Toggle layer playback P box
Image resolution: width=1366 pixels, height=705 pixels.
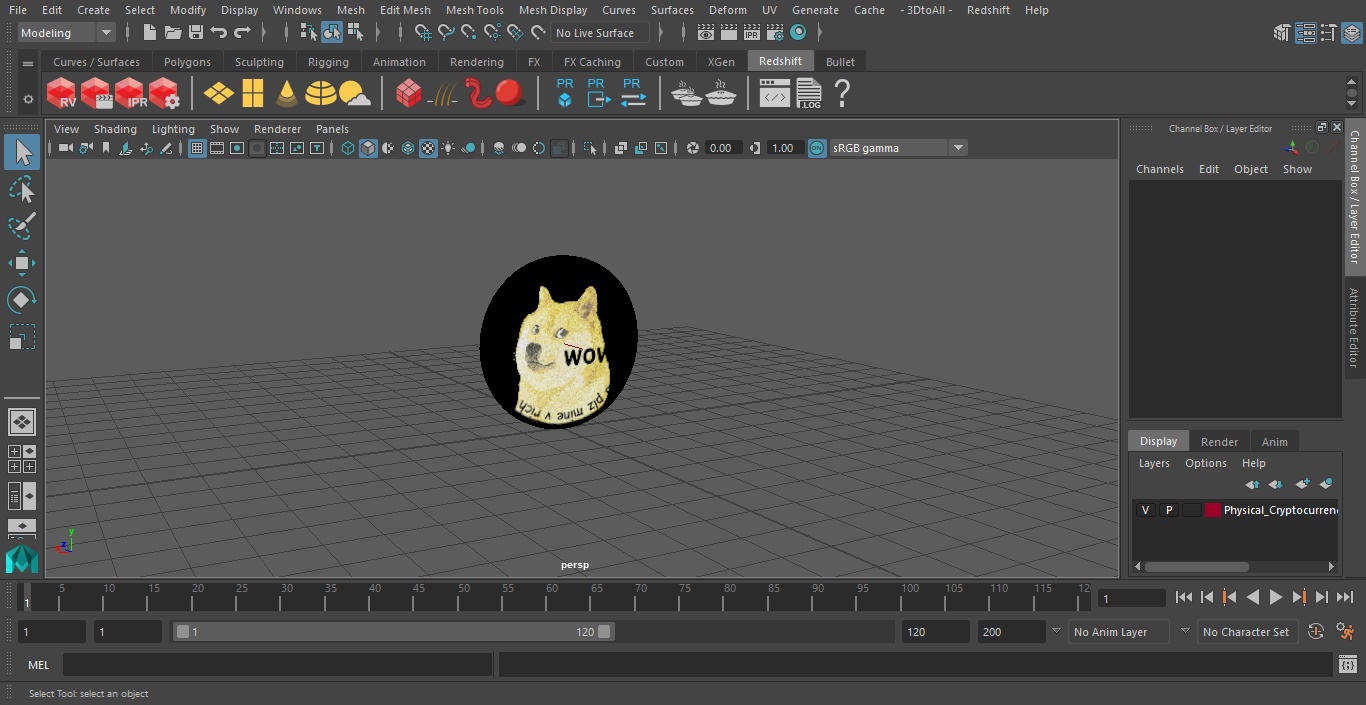point(1168,510)
